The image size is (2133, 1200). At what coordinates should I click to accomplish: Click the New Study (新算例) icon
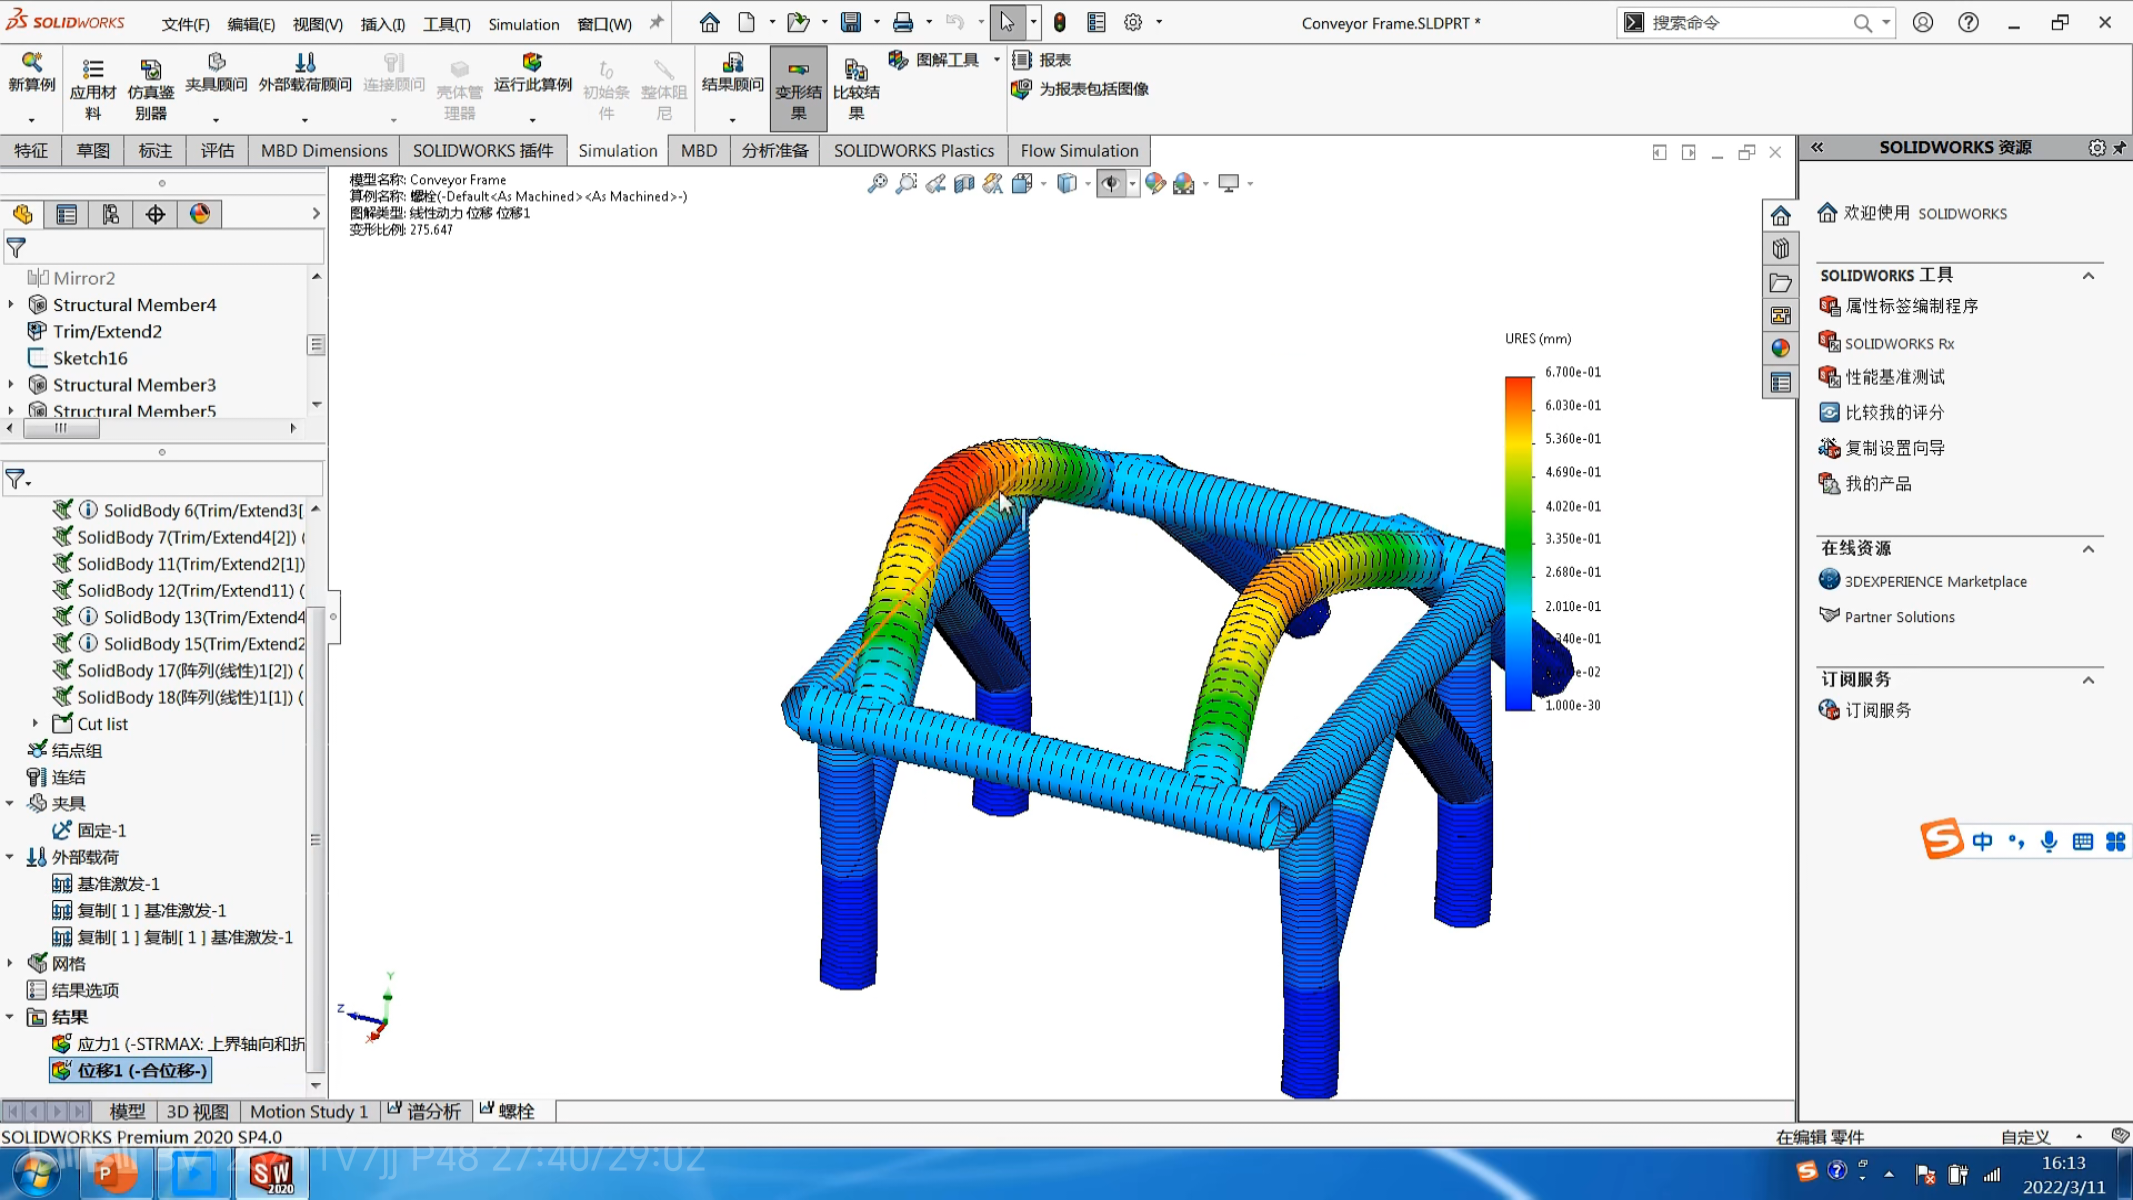point(32,64)
